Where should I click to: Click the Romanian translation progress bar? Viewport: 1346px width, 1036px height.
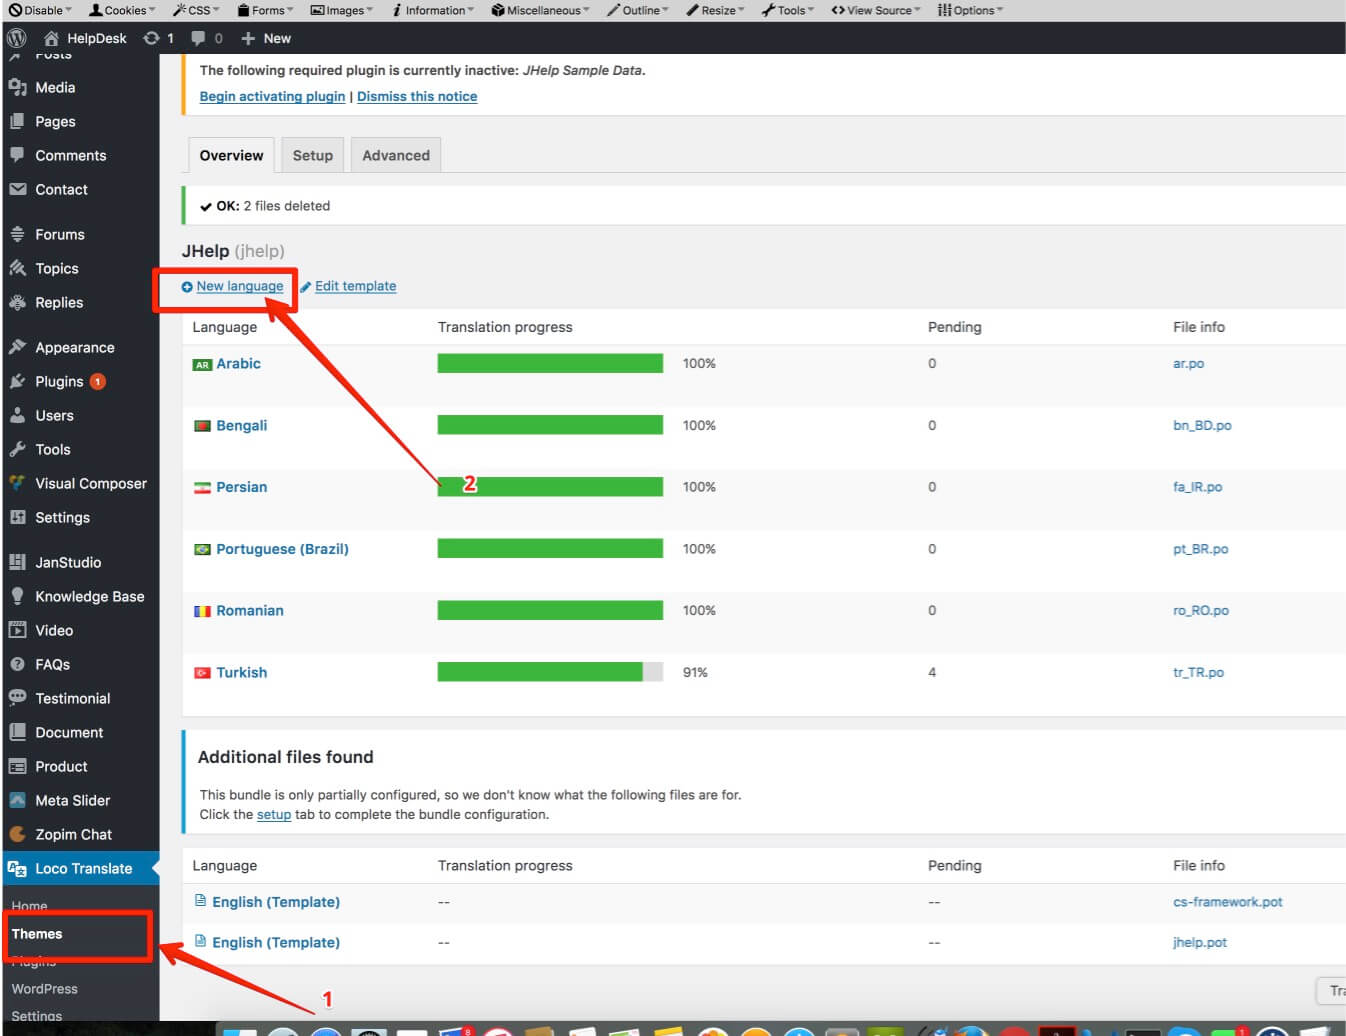(x=550, y=610)
